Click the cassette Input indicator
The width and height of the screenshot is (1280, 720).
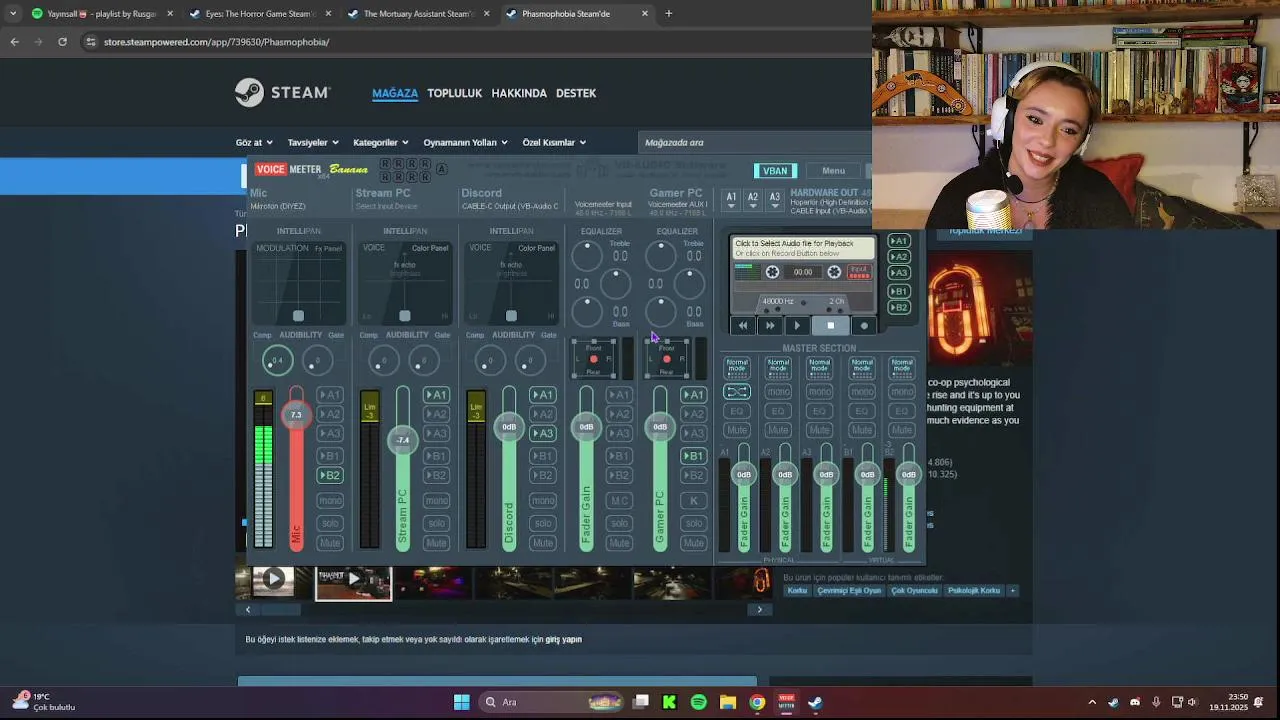858,272
